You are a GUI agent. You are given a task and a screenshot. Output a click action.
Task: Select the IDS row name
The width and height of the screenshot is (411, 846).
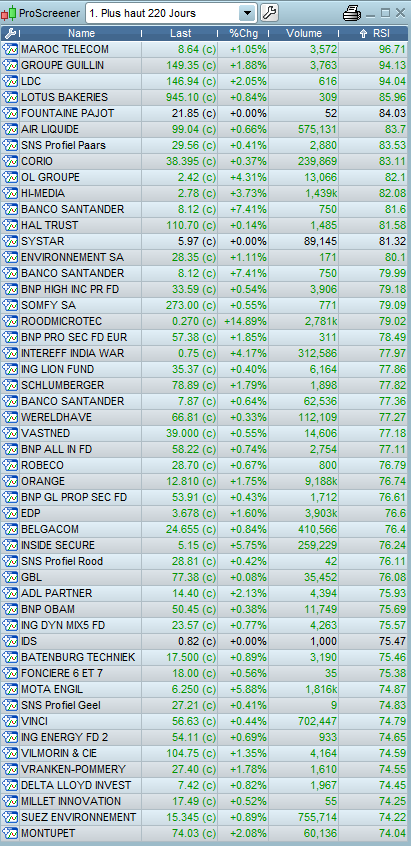click(29, 642)
